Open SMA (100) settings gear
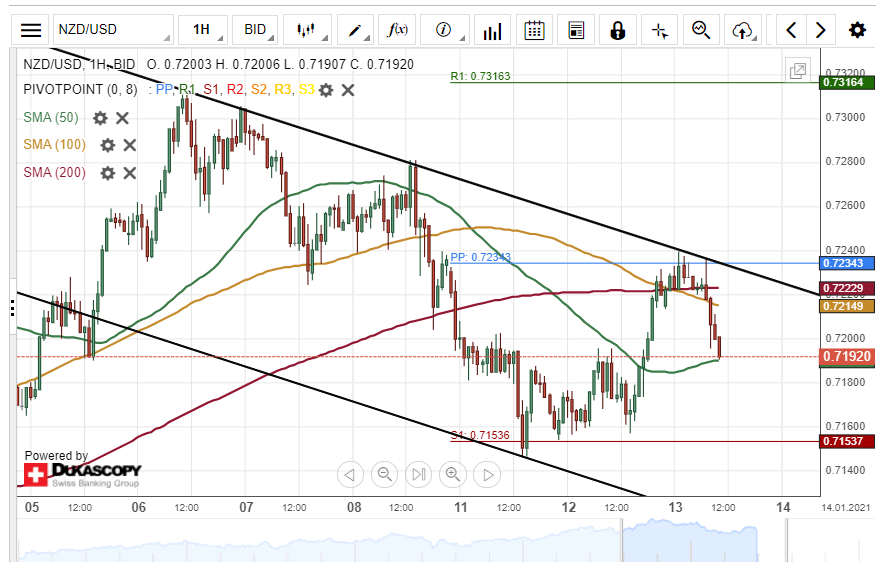 [x=108, y=145]
